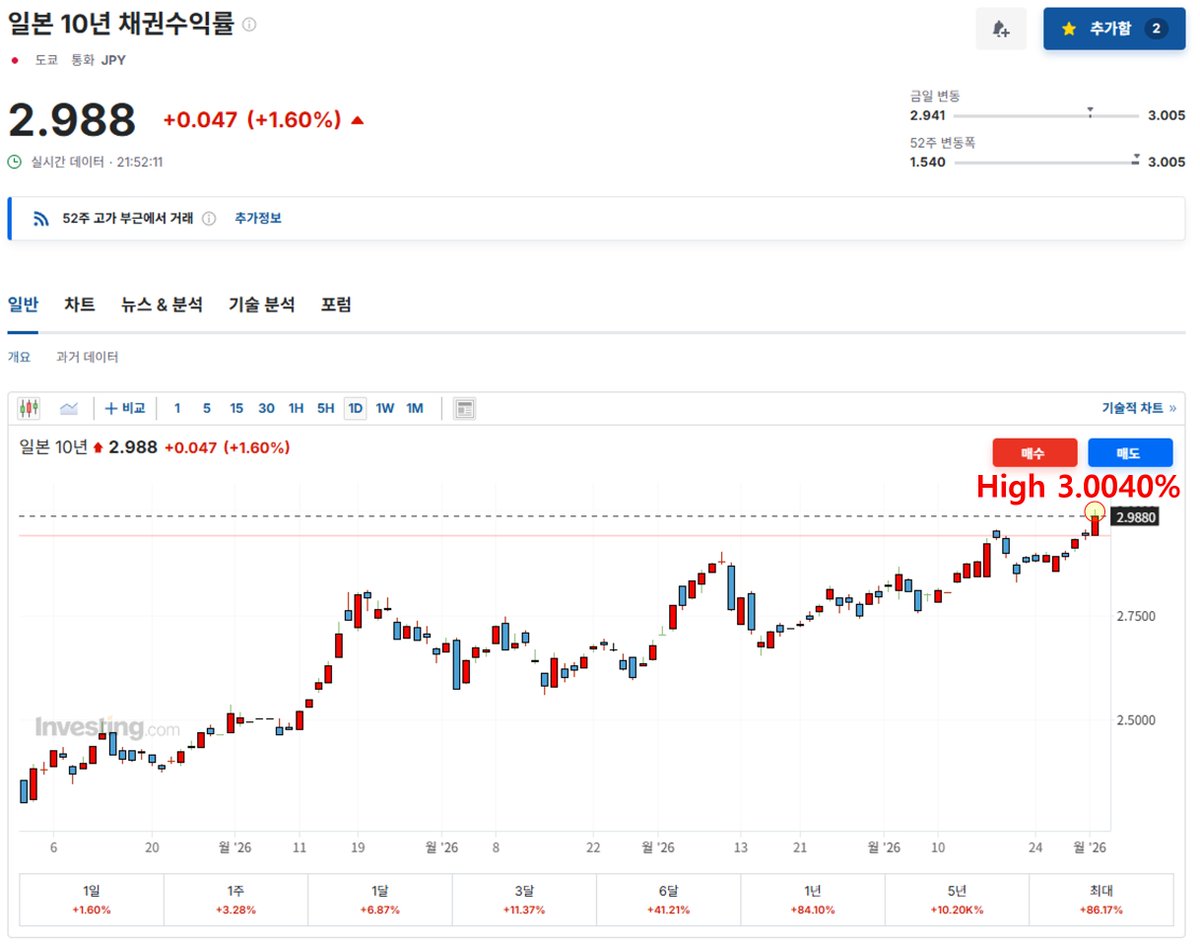Viewport: 1200px width, 947px height.
Task: Set chart interval to 1H
Action: click(x=296, y=408)
